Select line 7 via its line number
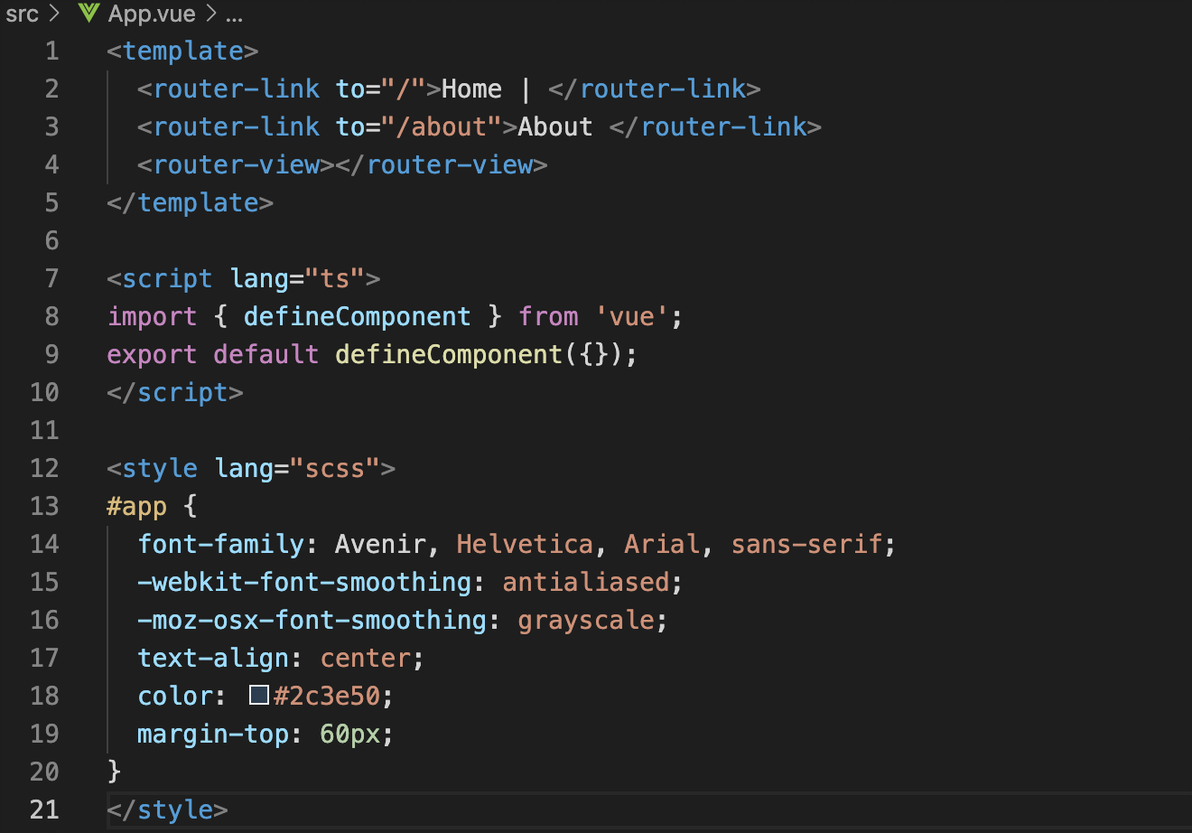Viewport: 1192px width, 833px height. click(51, 278)
